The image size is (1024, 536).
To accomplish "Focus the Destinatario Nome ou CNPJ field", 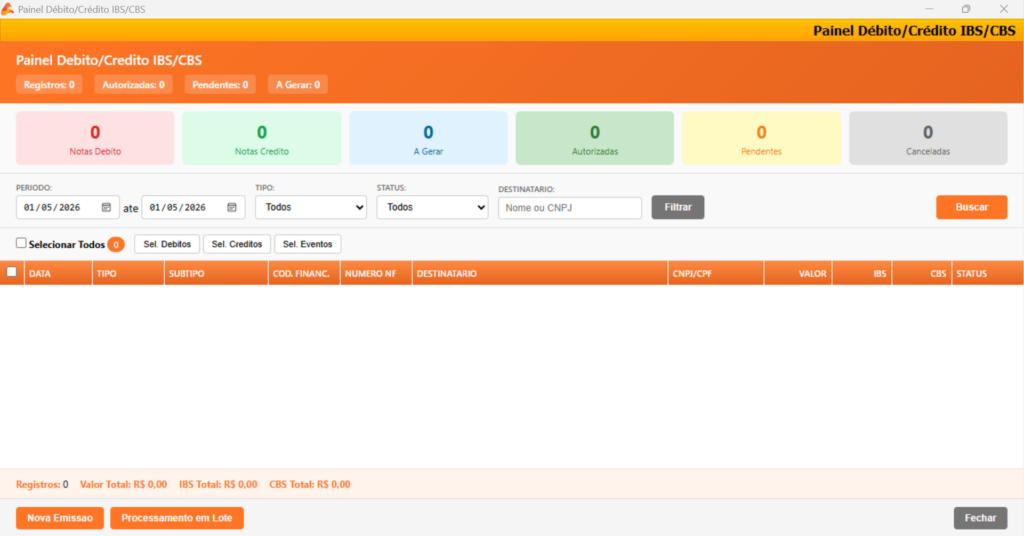I will tap(570, 208).
